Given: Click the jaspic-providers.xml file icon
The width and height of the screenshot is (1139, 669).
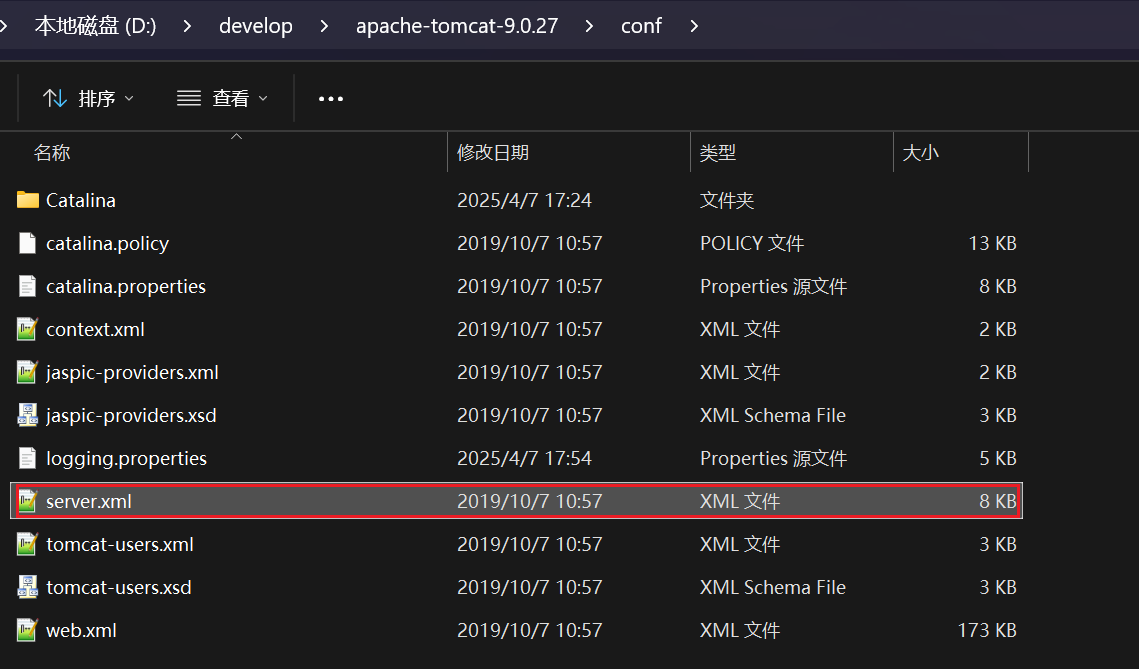Looking at the screenshot, I should tap(28, 372).
